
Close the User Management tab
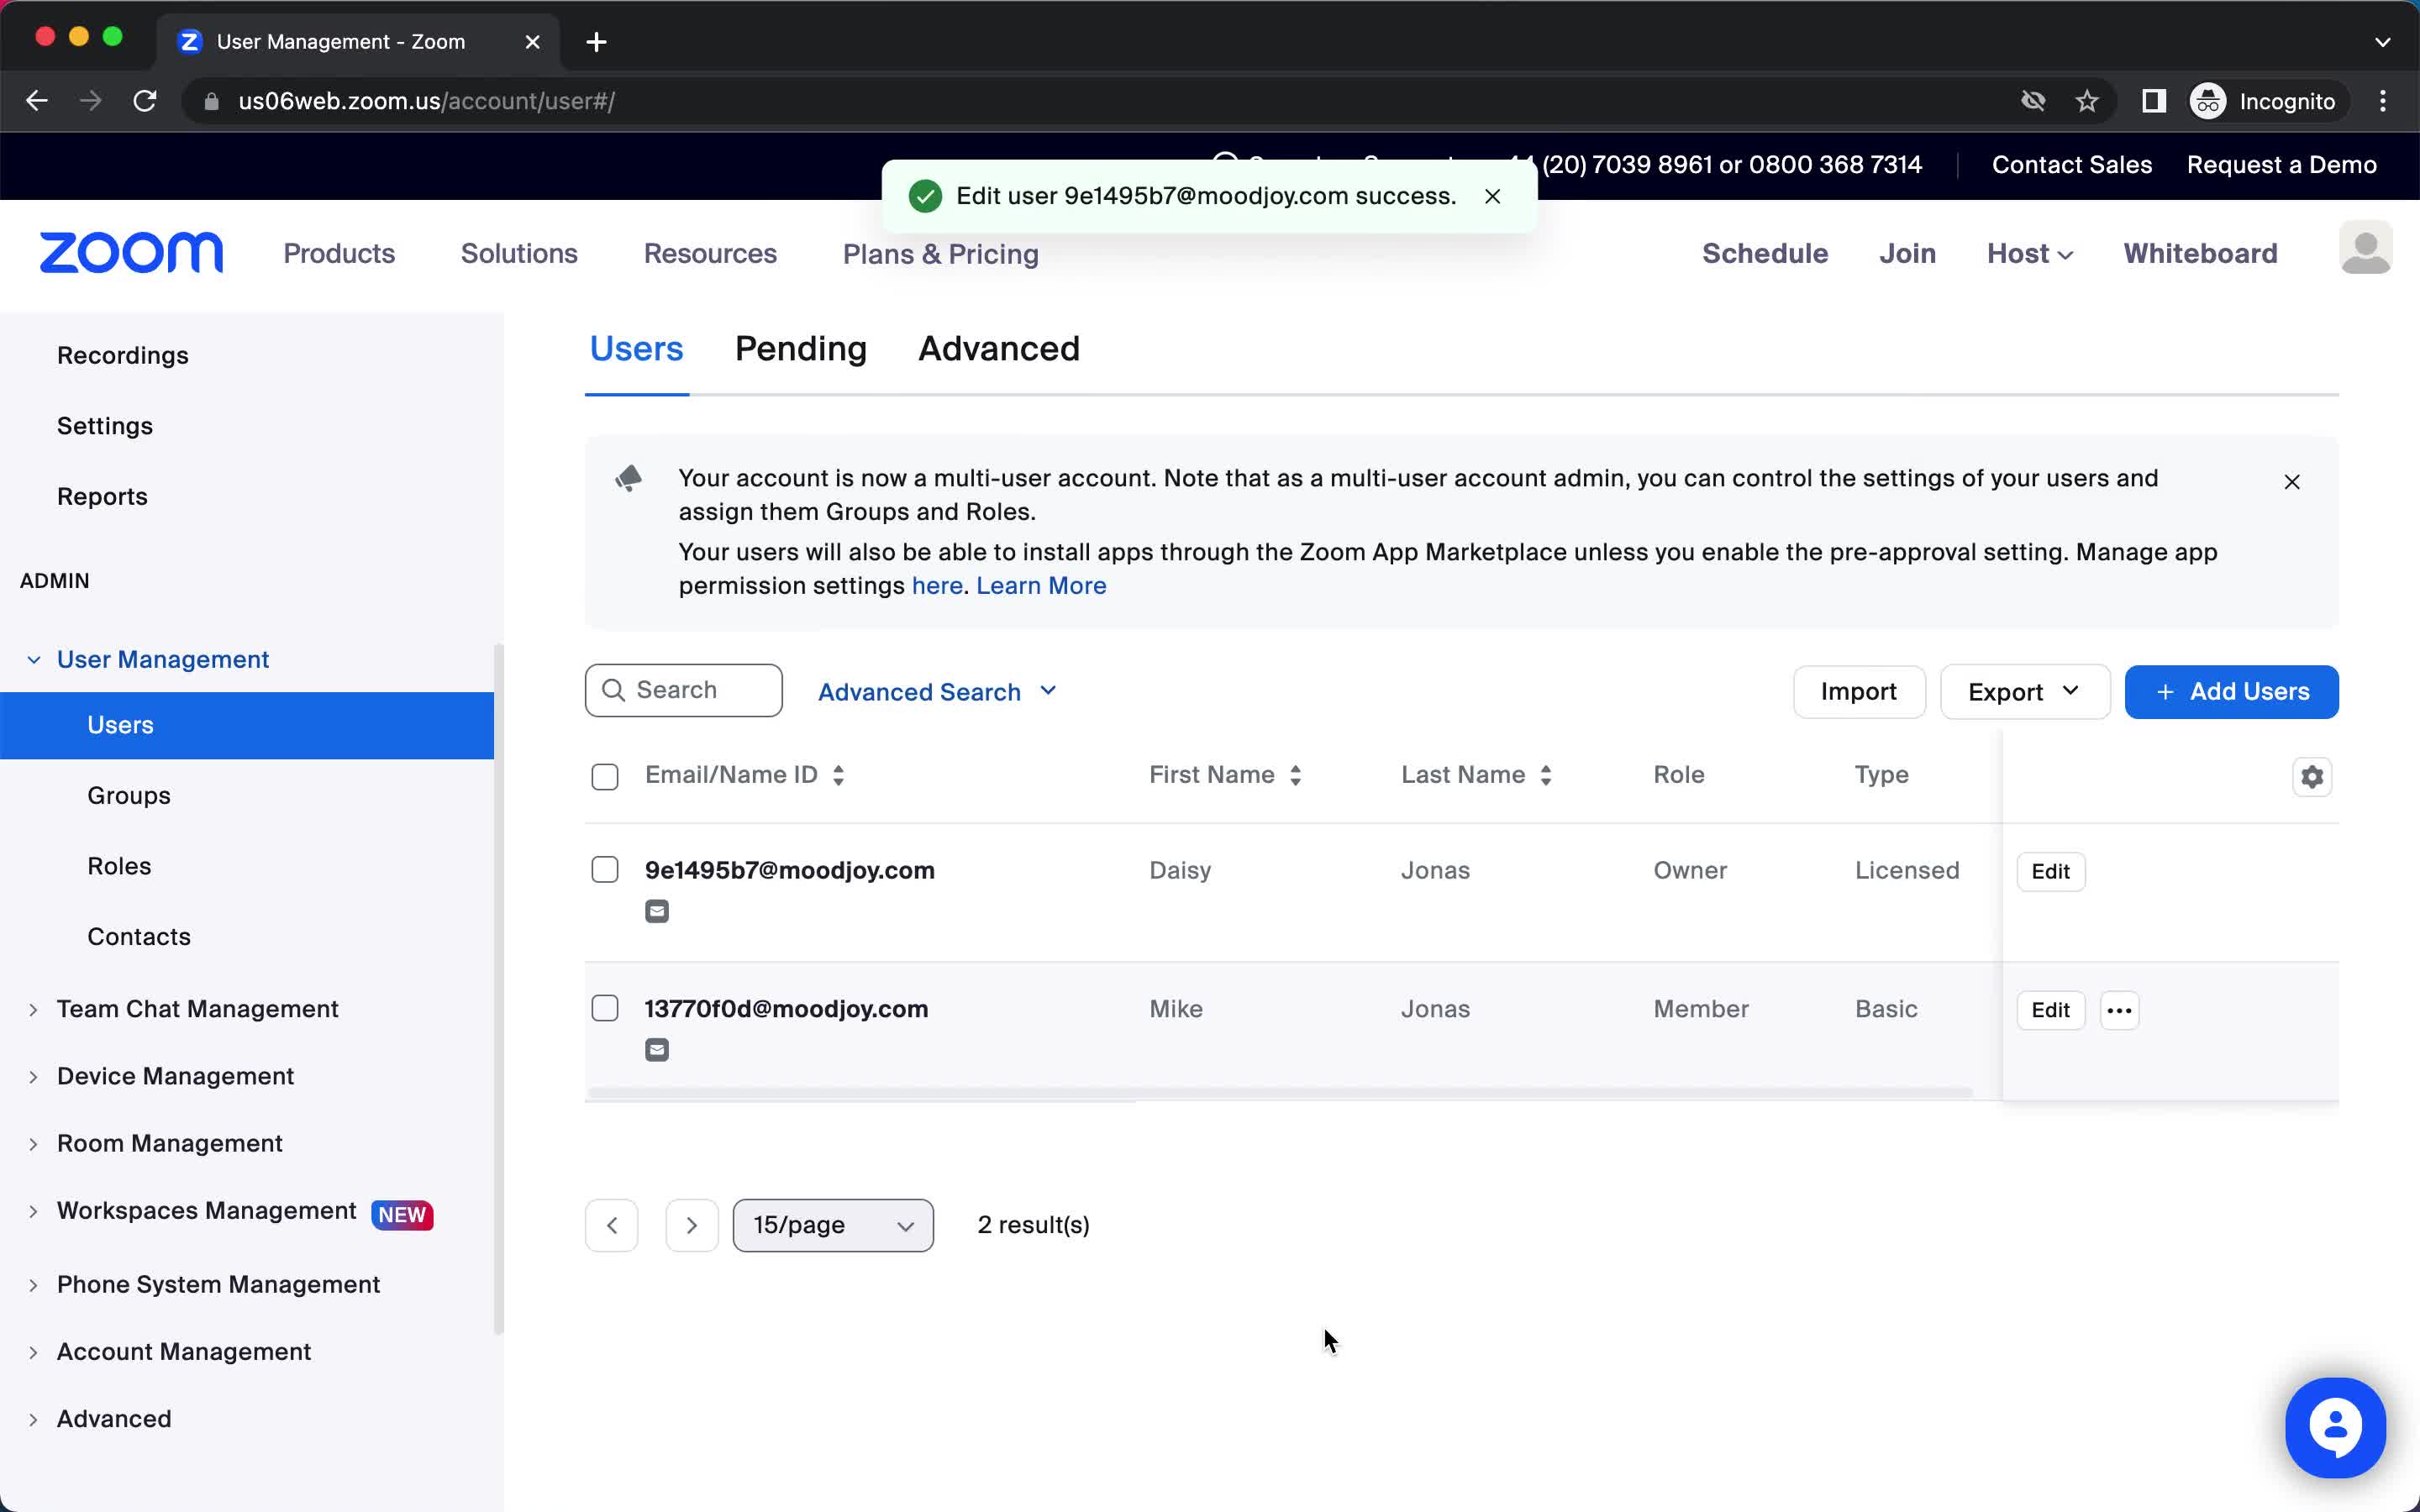pos(533,42)
